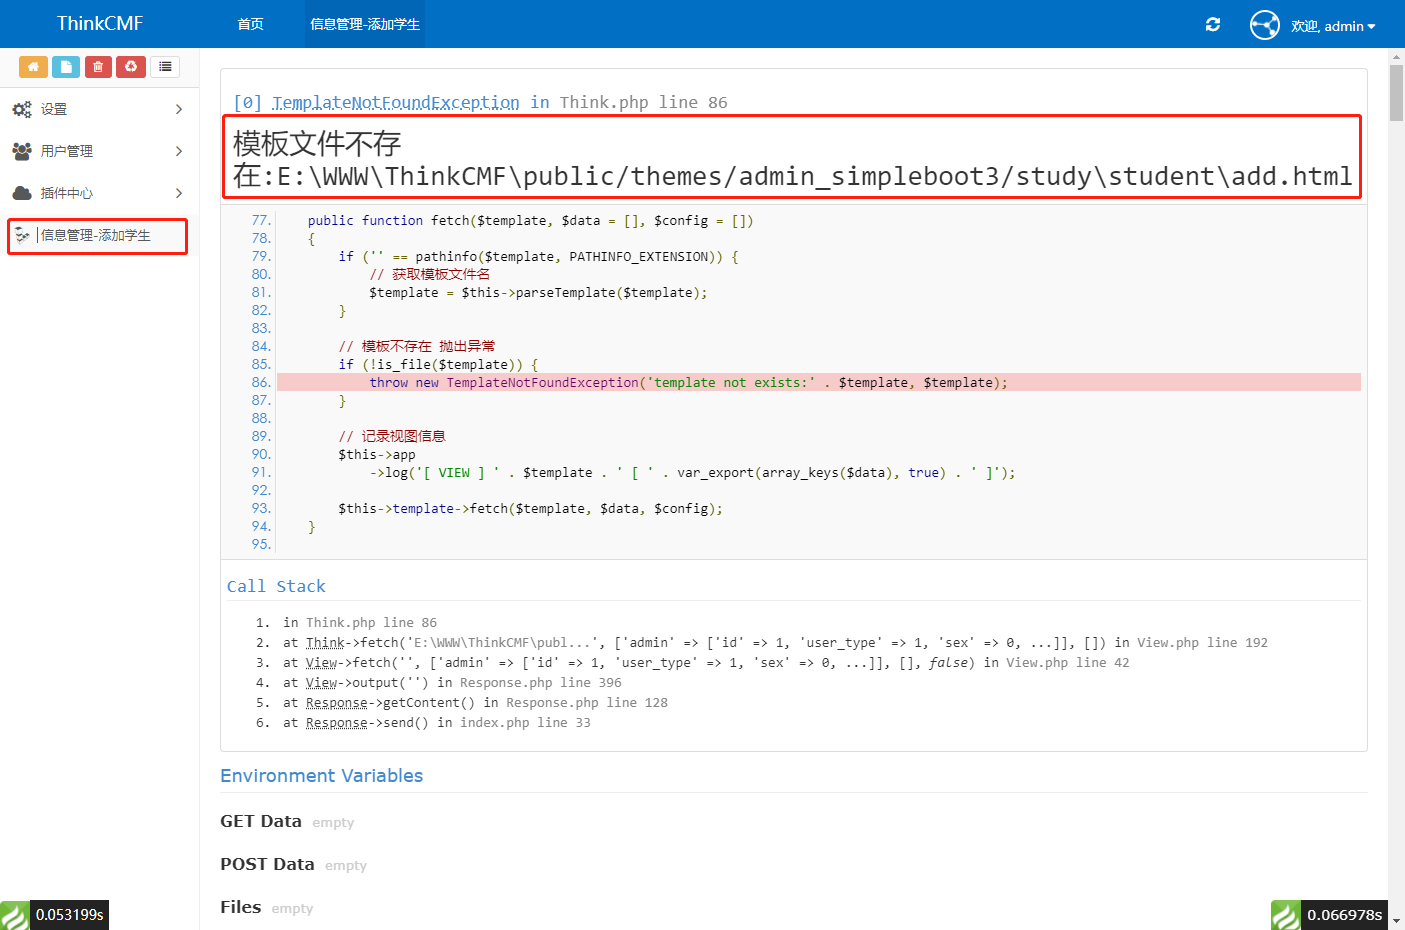Click the 模板文件不存在 error message text
Screen dimensions: 1405x930
[x=792, y=159]
